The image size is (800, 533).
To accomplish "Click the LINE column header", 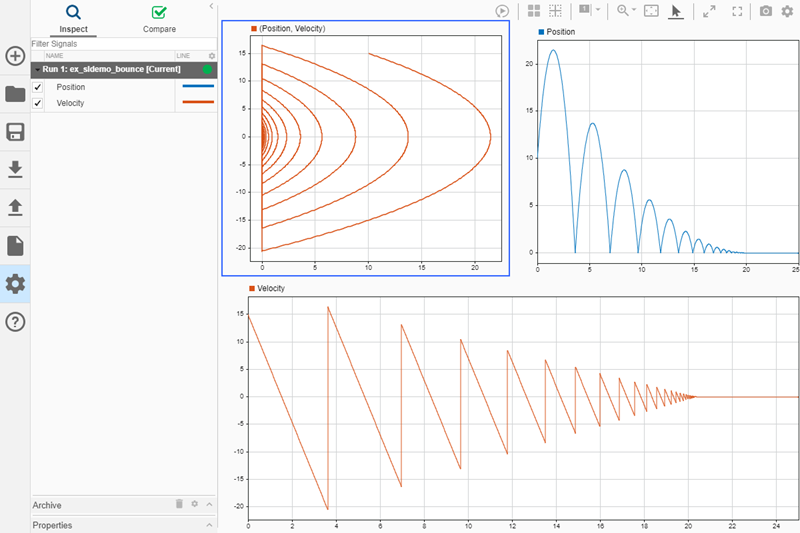I will (183, 56).
